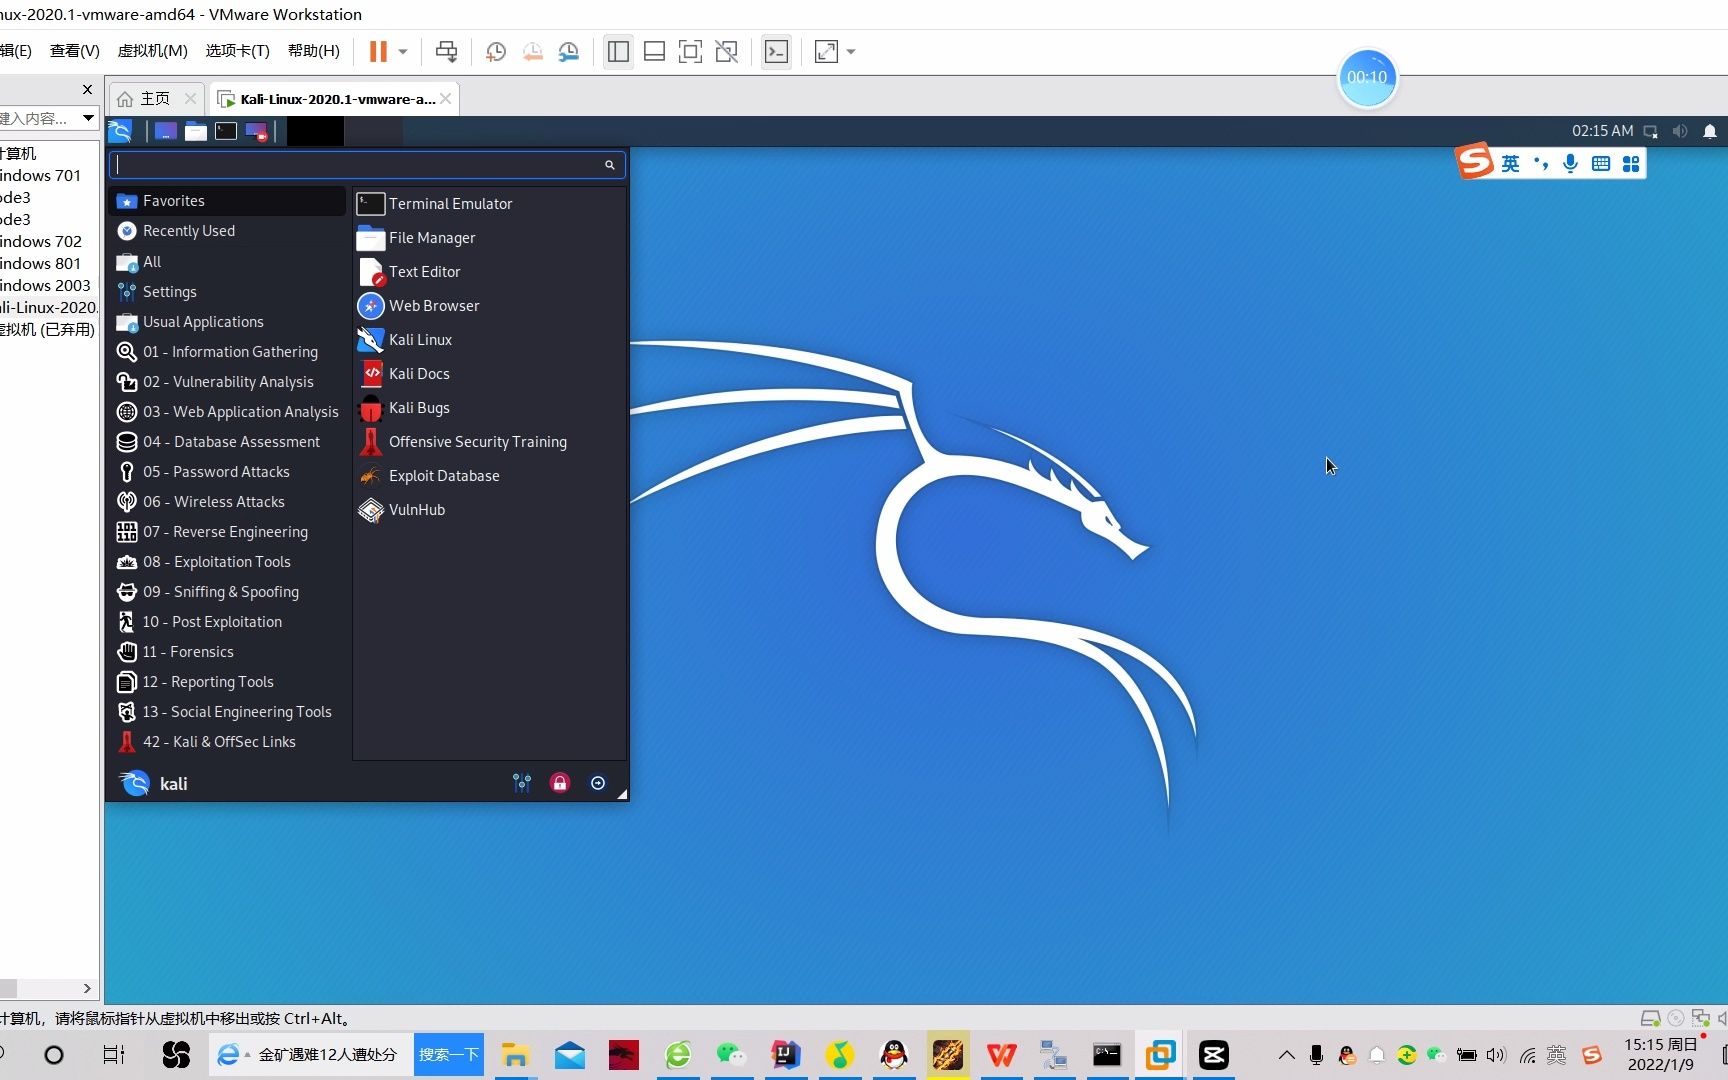
Task: Open Text Editor entry
Action: [x=489, y=272]
